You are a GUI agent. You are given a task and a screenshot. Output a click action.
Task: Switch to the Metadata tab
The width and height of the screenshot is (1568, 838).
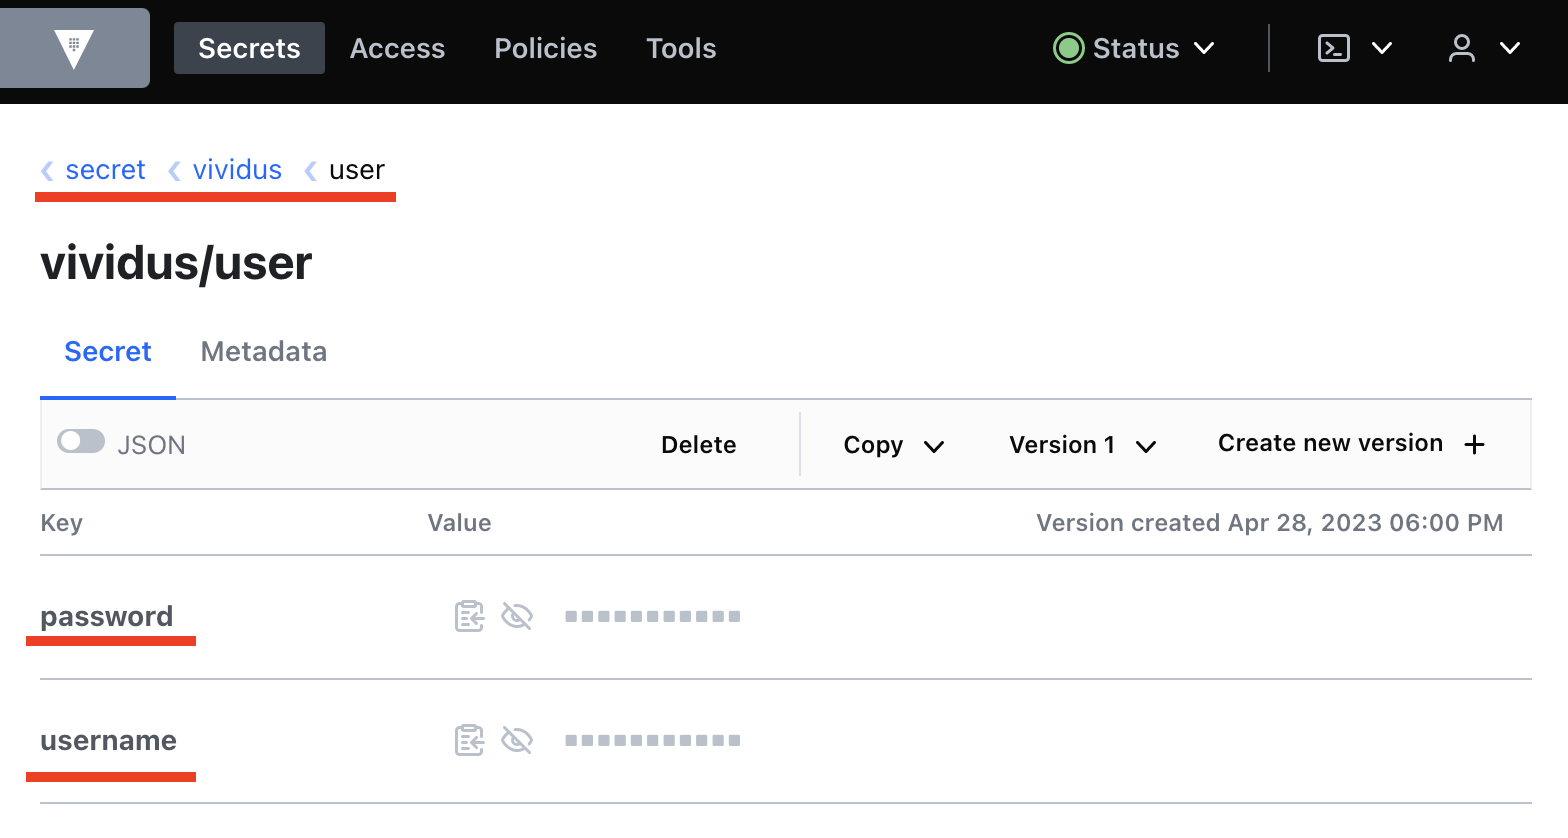coord(264,352)
